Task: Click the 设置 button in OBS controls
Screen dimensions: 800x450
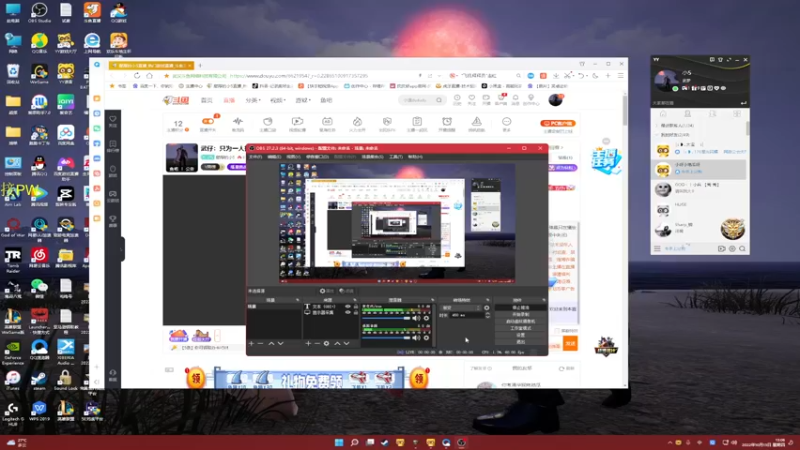Action: point(520,335)
